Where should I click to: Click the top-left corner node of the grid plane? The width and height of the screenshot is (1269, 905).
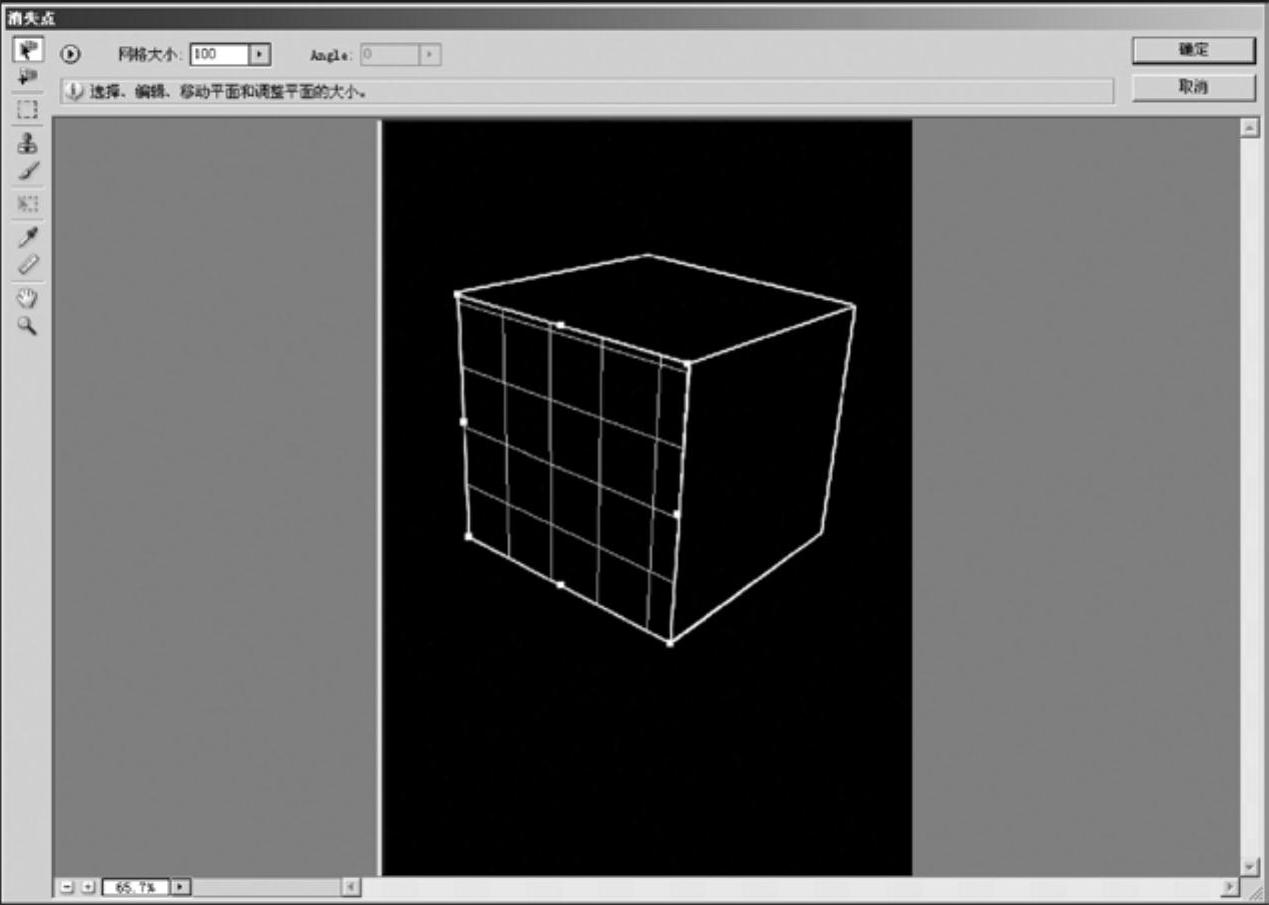tap(458, 295)
